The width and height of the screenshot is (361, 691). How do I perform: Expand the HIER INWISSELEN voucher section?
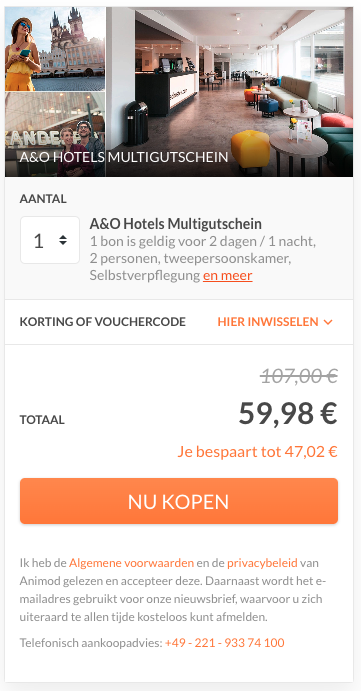point(275,322)
